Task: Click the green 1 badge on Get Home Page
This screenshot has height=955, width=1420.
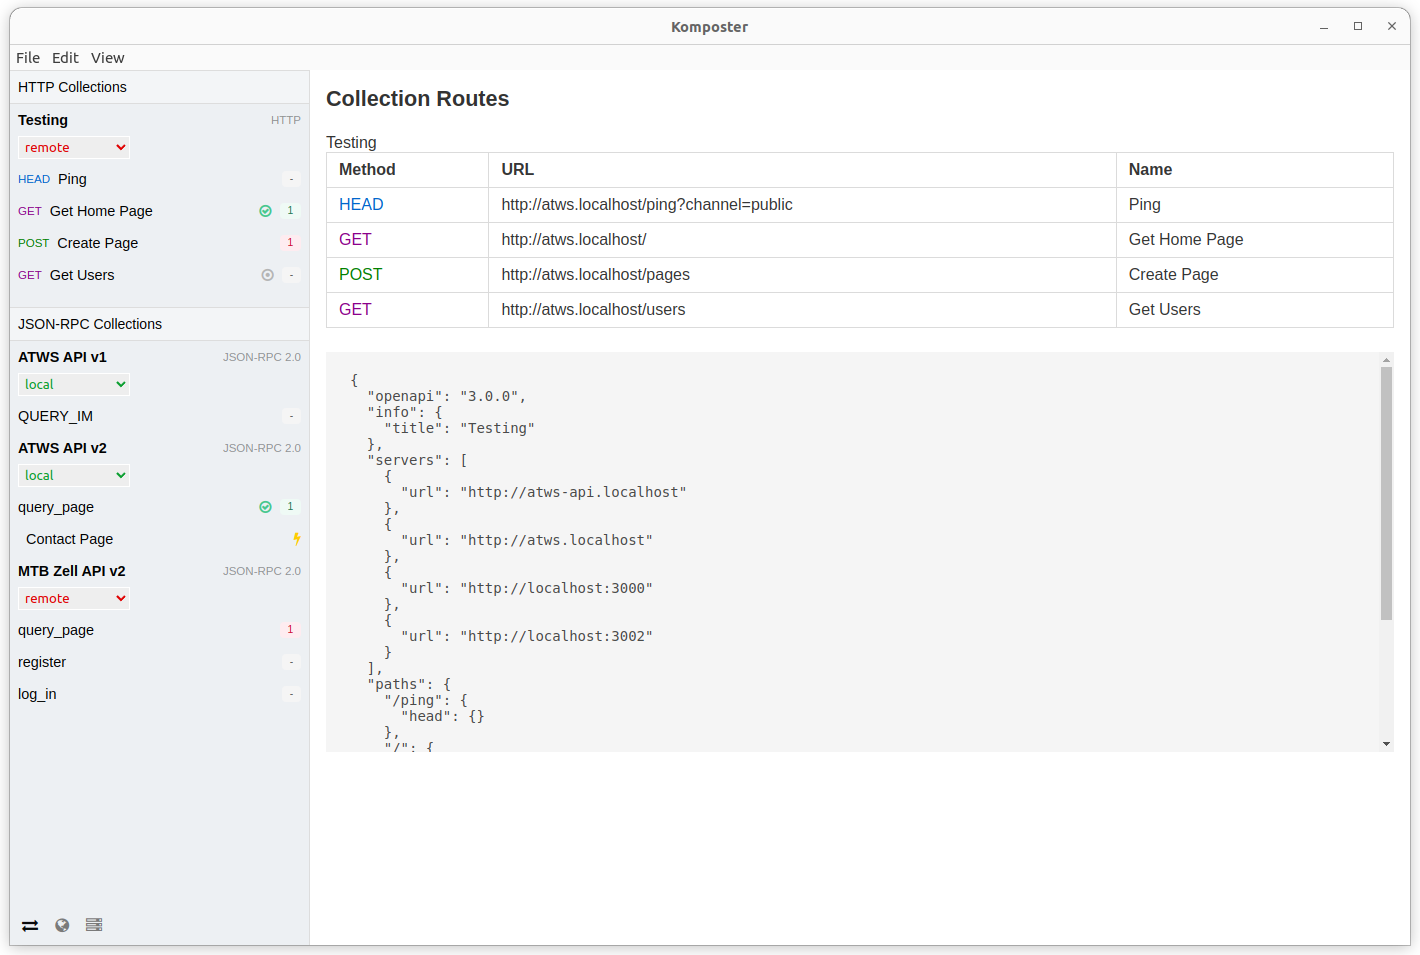Action: click(291, 211)
